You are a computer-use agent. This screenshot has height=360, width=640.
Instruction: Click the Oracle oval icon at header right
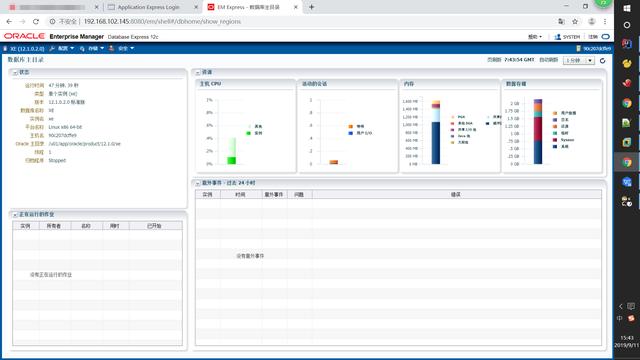pos(606,37)
